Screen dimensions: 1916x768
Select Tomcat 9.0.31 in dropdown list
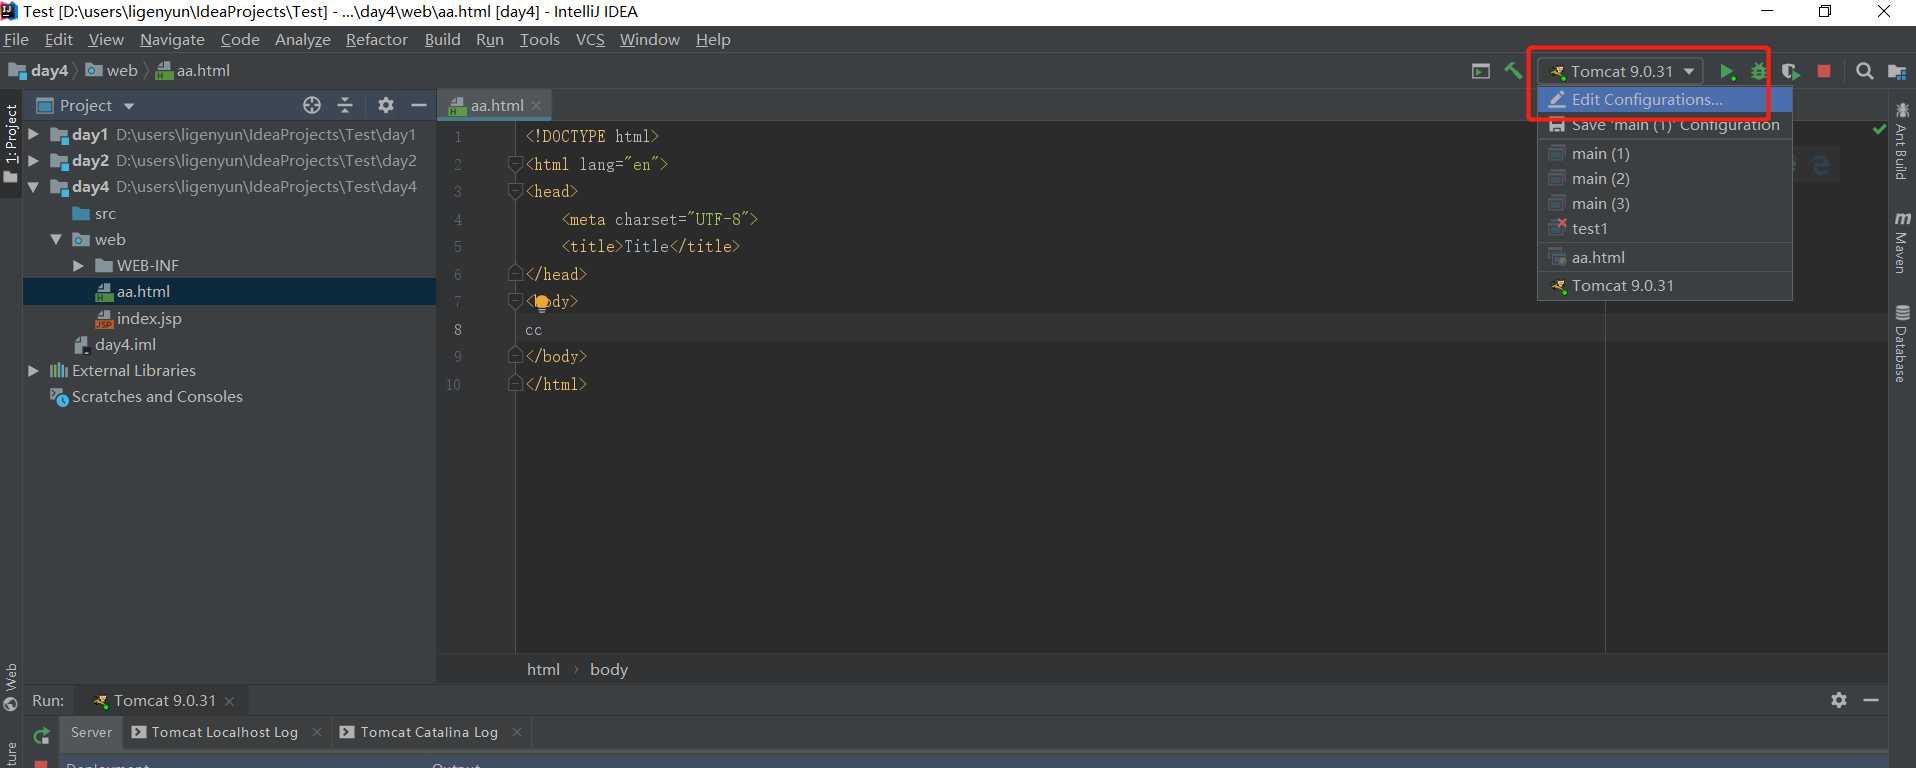pos(1665,285)
